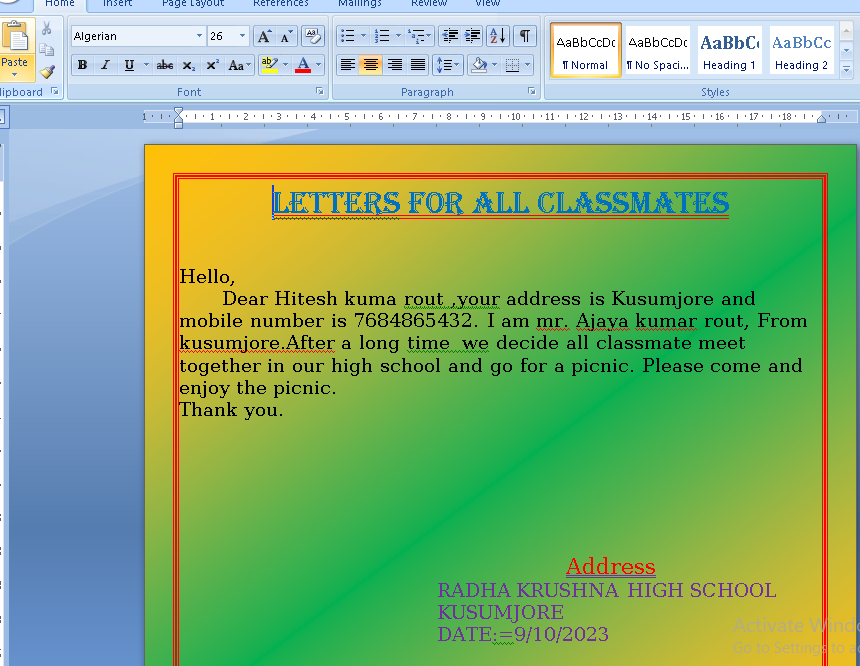Increase paragraph indent
This screenshot has height=666, width=860.
tap(473, 37)
